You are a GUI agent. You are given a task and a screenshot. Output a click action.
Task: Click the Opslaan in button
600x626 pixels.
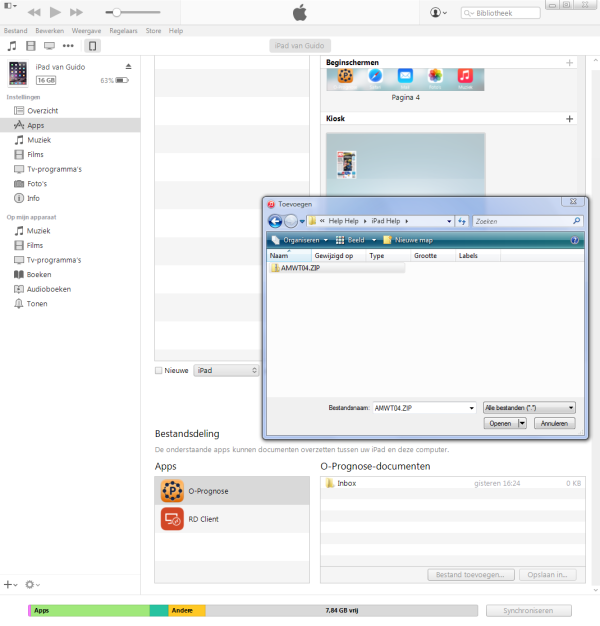tap(548, 574)
